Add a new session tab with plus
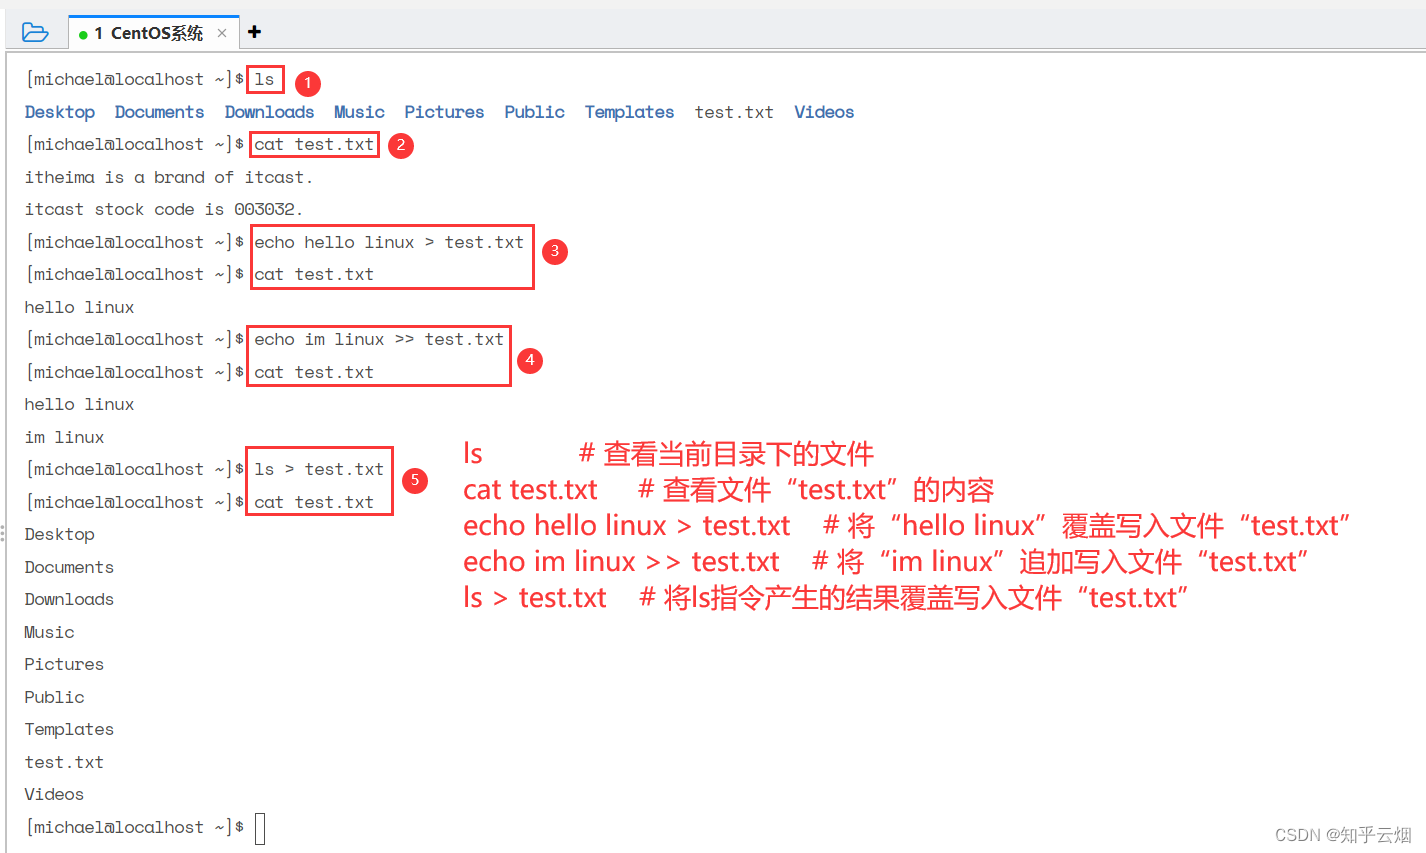 coord(254,32)
